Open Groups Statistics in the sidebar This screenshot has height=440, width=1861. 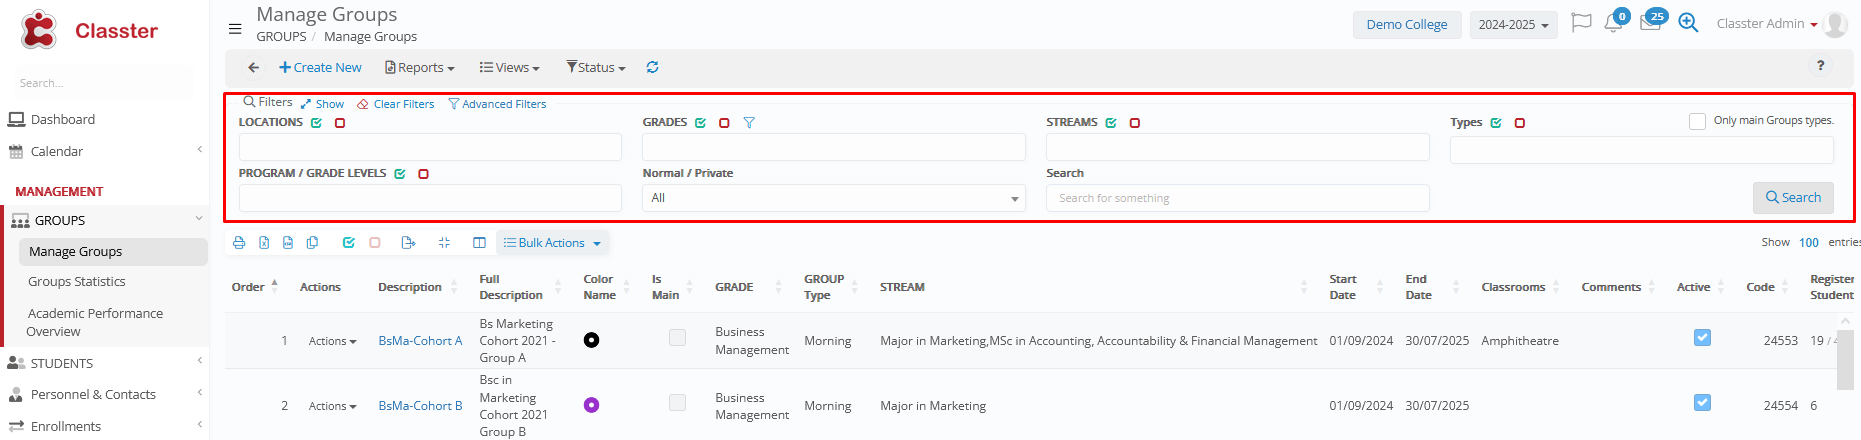(x=77, y=282)
